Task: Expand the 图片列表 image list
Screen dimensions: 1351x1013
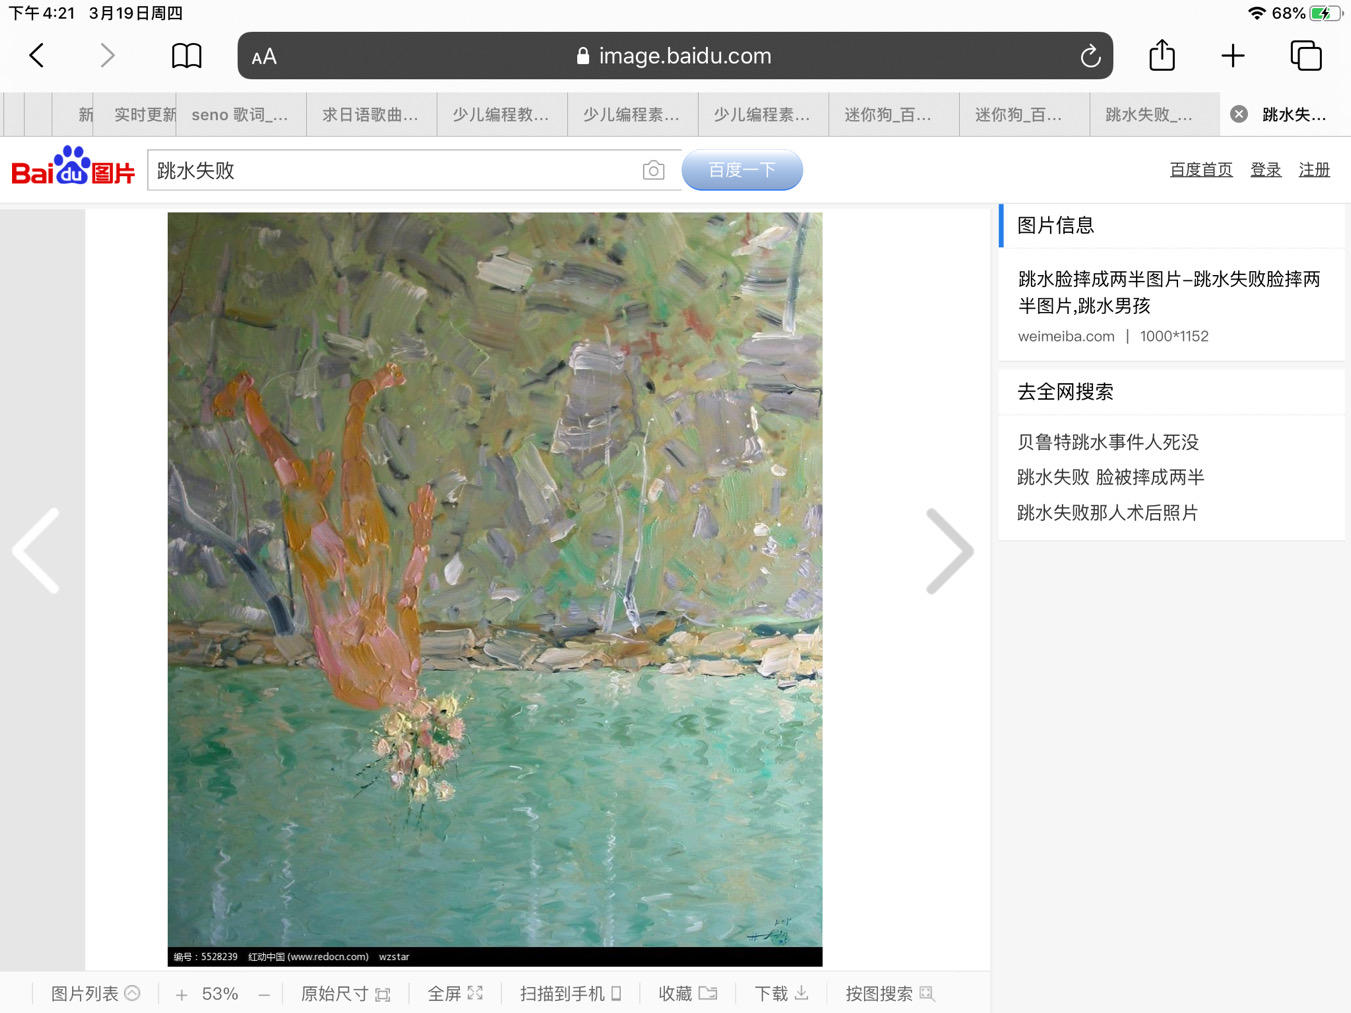Action: pyautogui.click(x=95, y=994)
